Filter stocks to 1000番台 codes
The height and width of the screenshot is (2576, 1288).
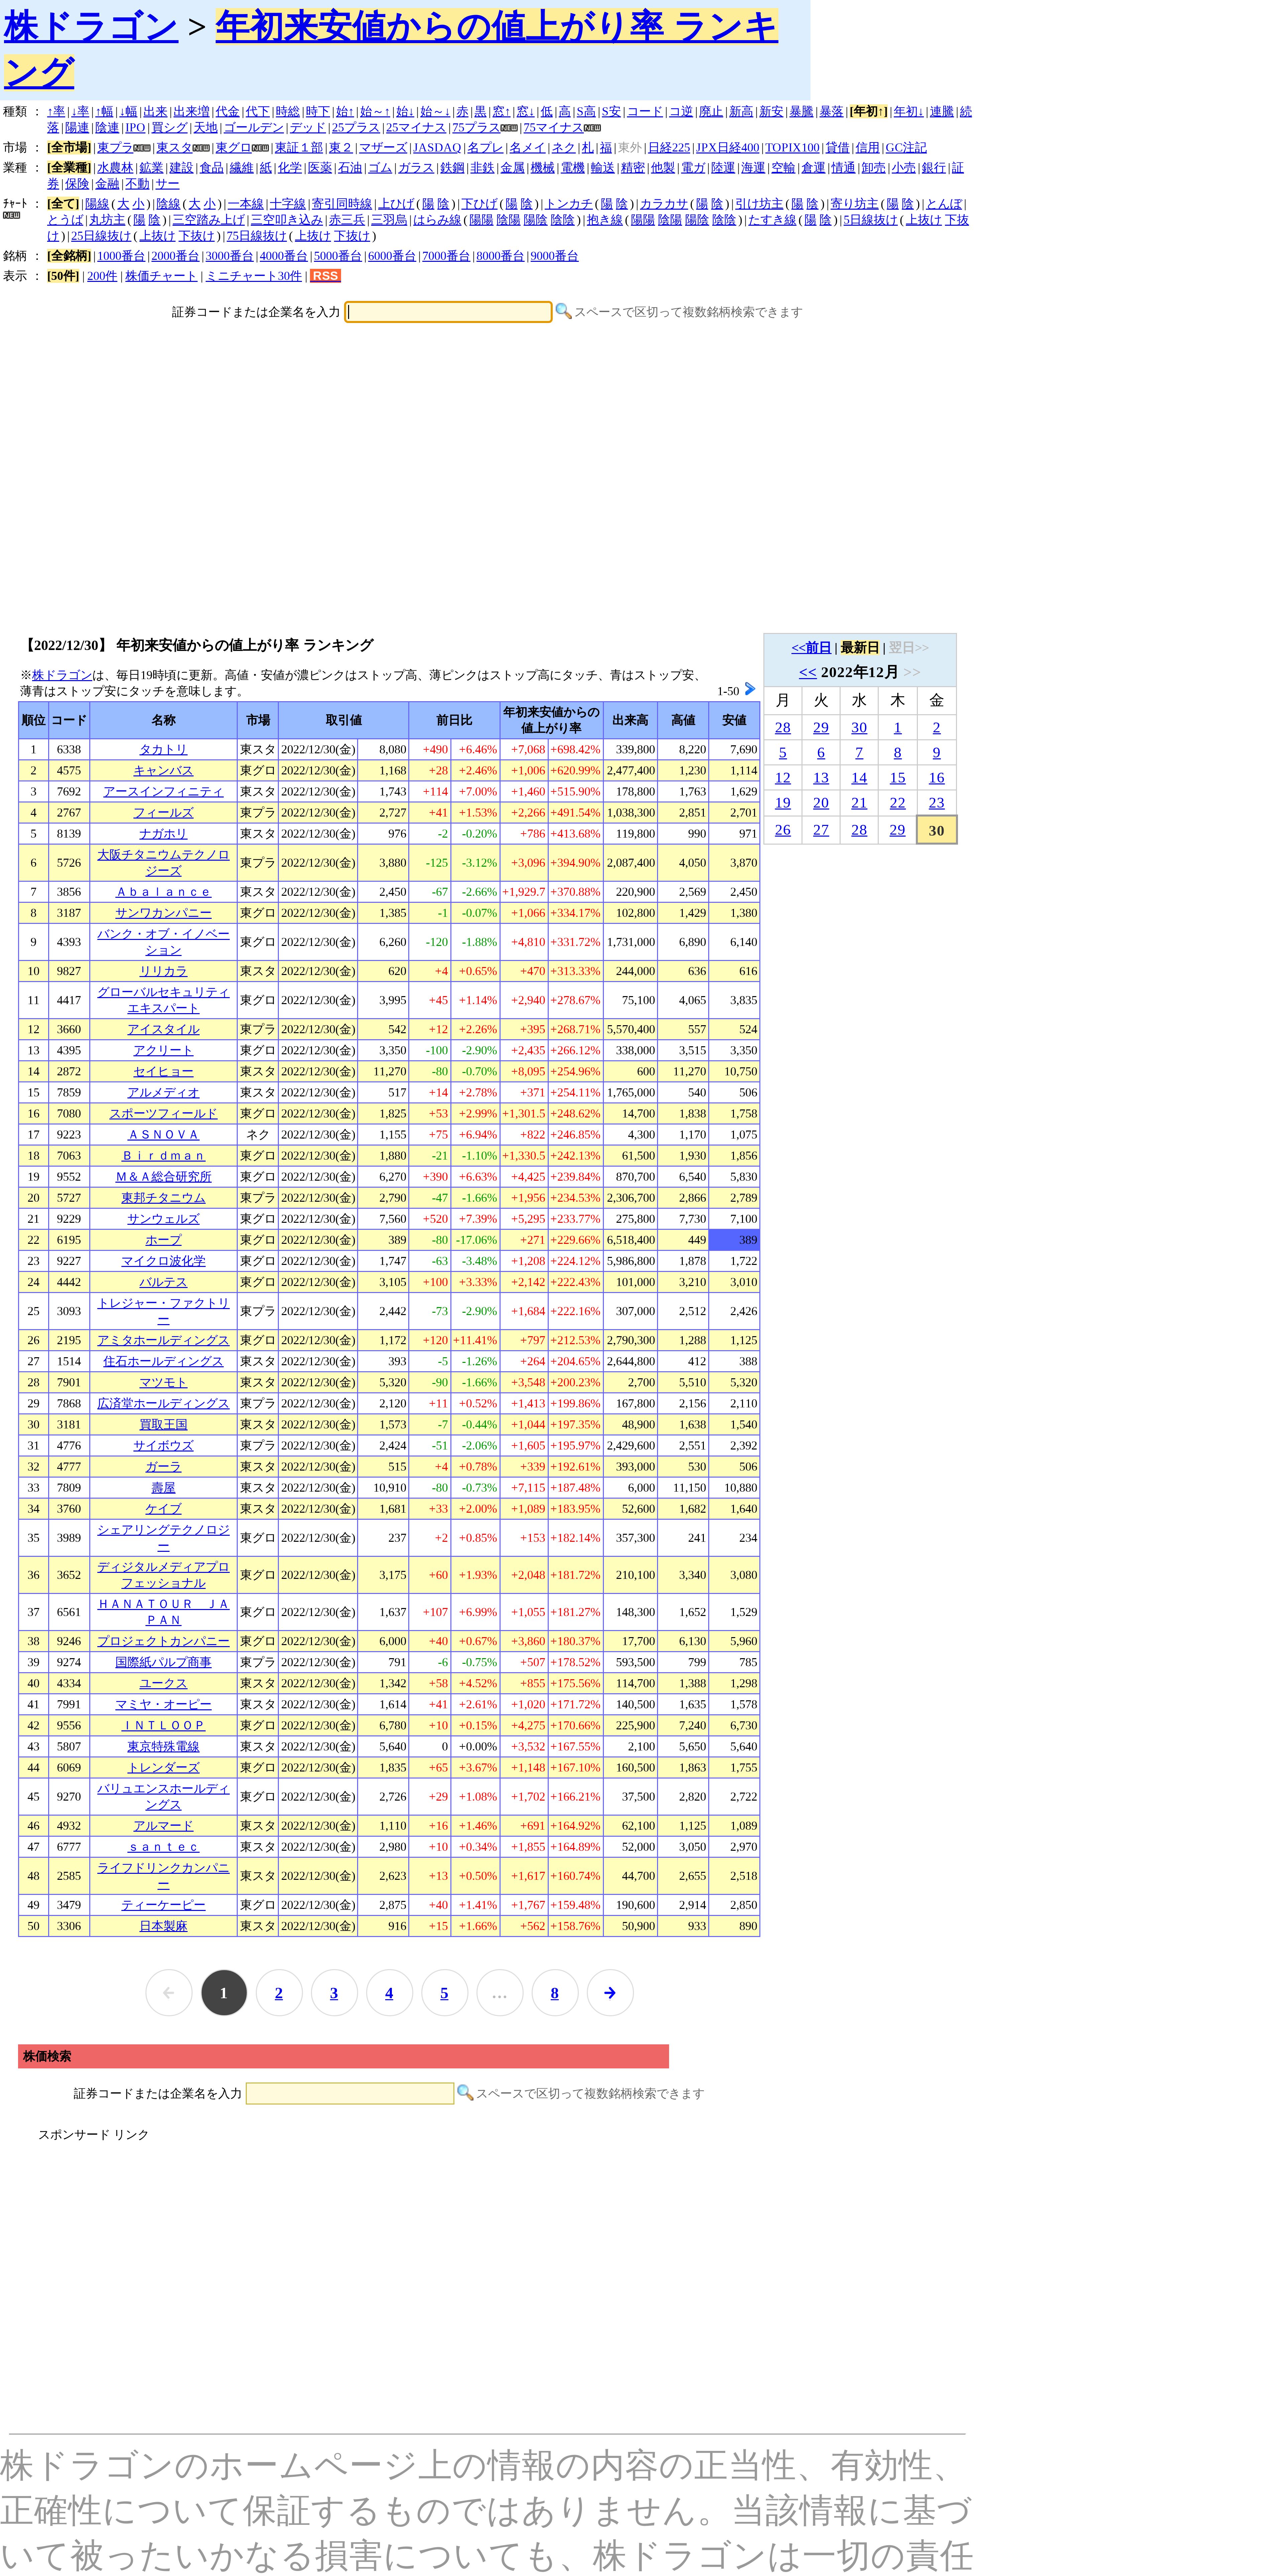click(121, 256)
